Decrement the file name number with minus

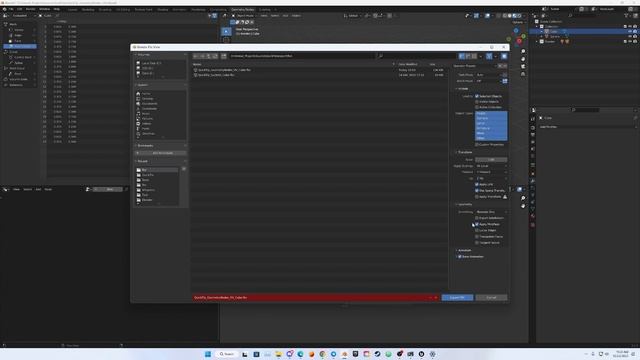[431, 298]
